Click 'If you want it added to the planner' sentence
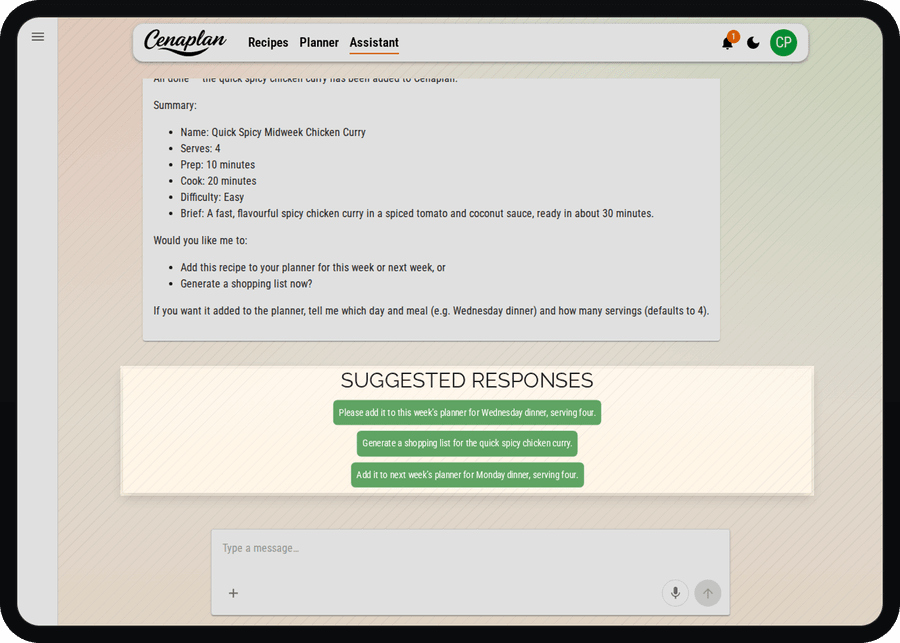The image size is (900, 643). coord(431,311)
